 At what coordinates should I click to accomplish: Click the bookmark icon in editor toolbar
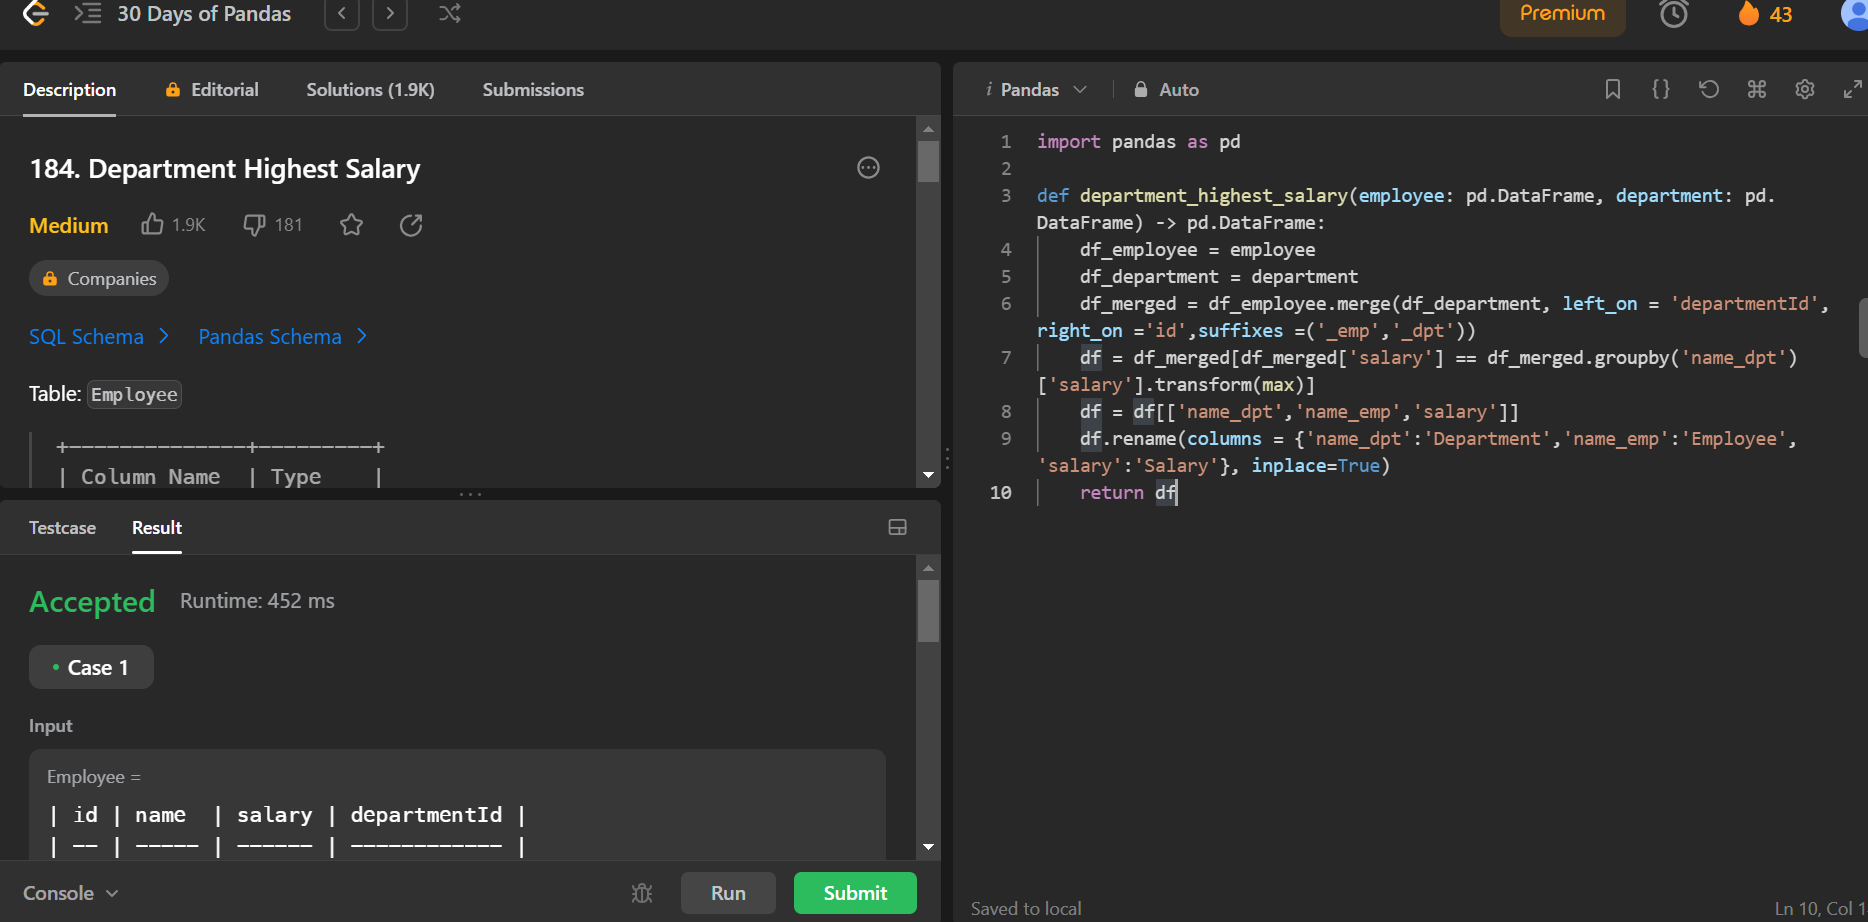pos(1612,89)
